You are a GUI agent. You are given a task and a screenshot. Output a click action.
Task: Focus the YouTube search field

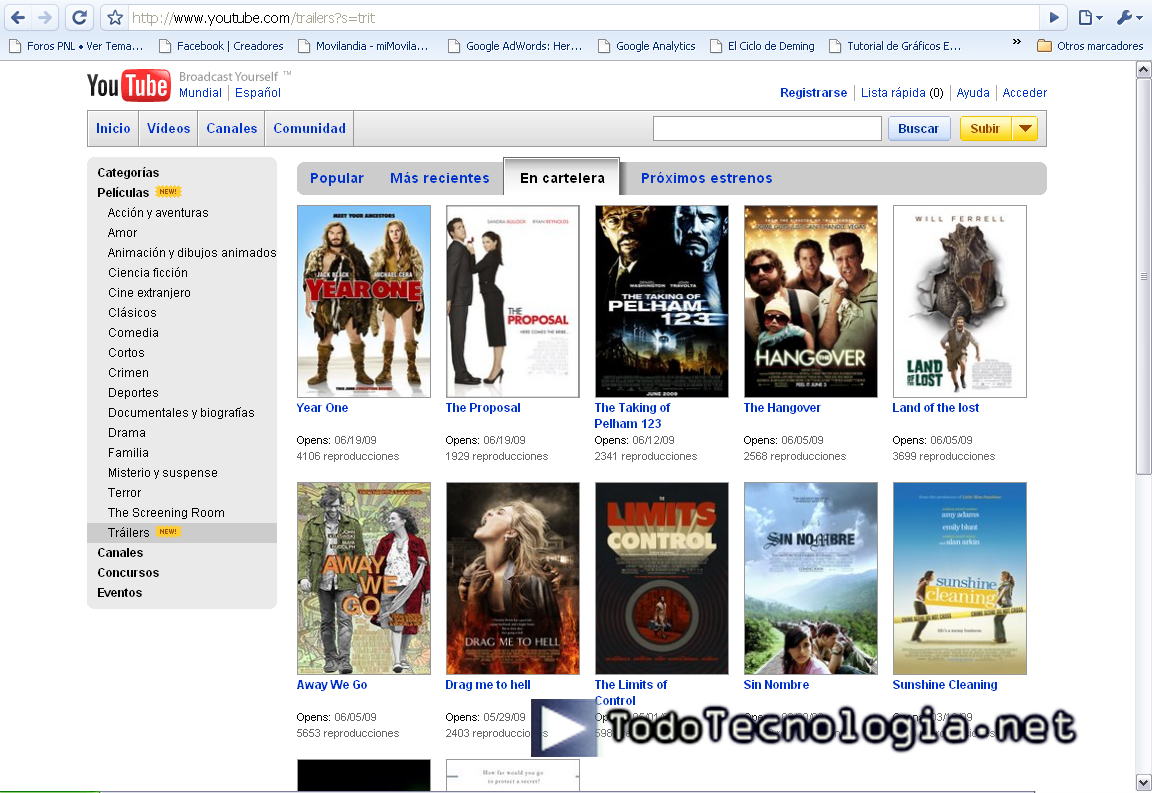[x=767, y=129]
